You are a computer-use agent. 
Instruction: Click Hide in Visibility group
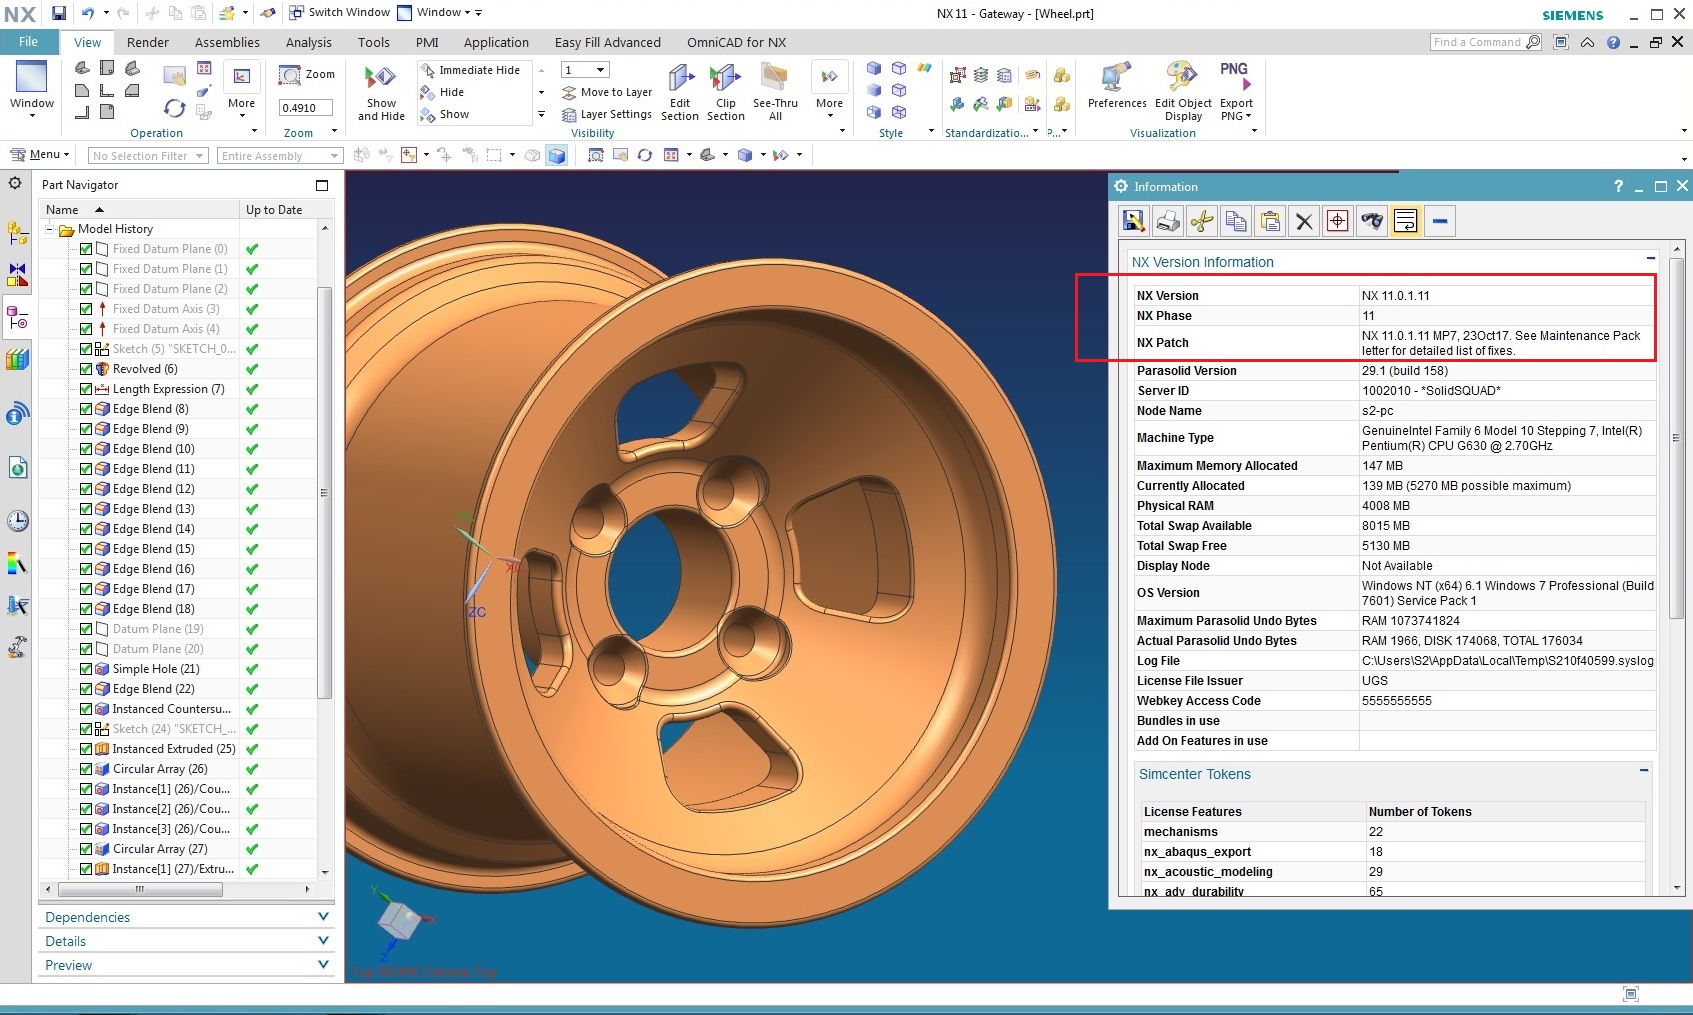click(x=442, y=92)
